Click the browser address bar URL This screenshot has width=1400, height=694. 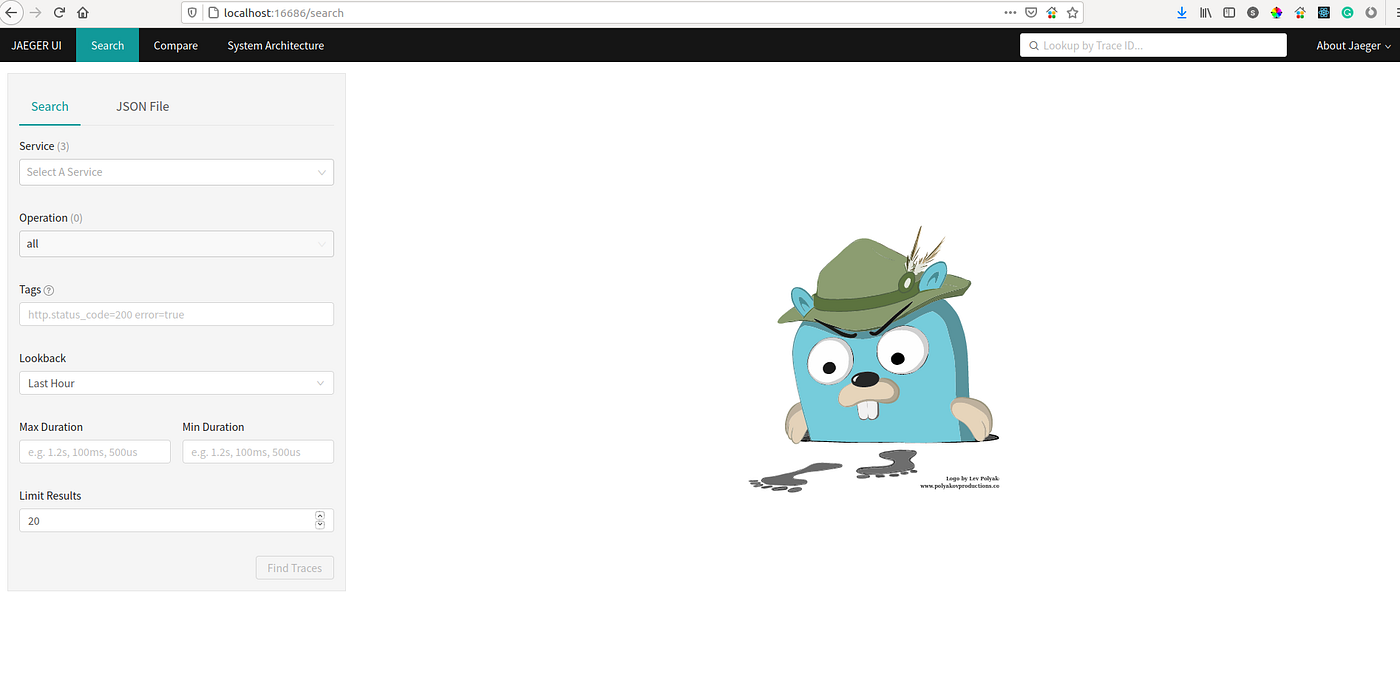tap(284, 13)
